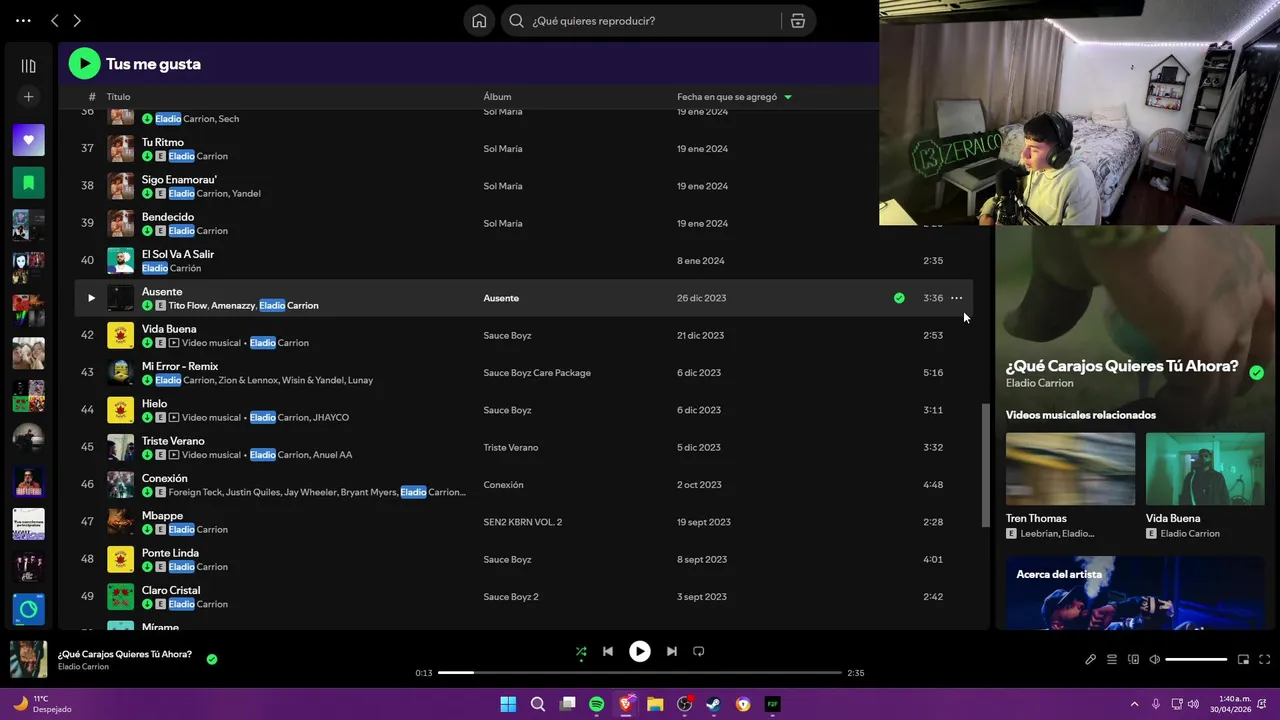Go to Home via the house icon
Image resolution: width=1280 pixels, height=720 pixels.
click(479, 20)
